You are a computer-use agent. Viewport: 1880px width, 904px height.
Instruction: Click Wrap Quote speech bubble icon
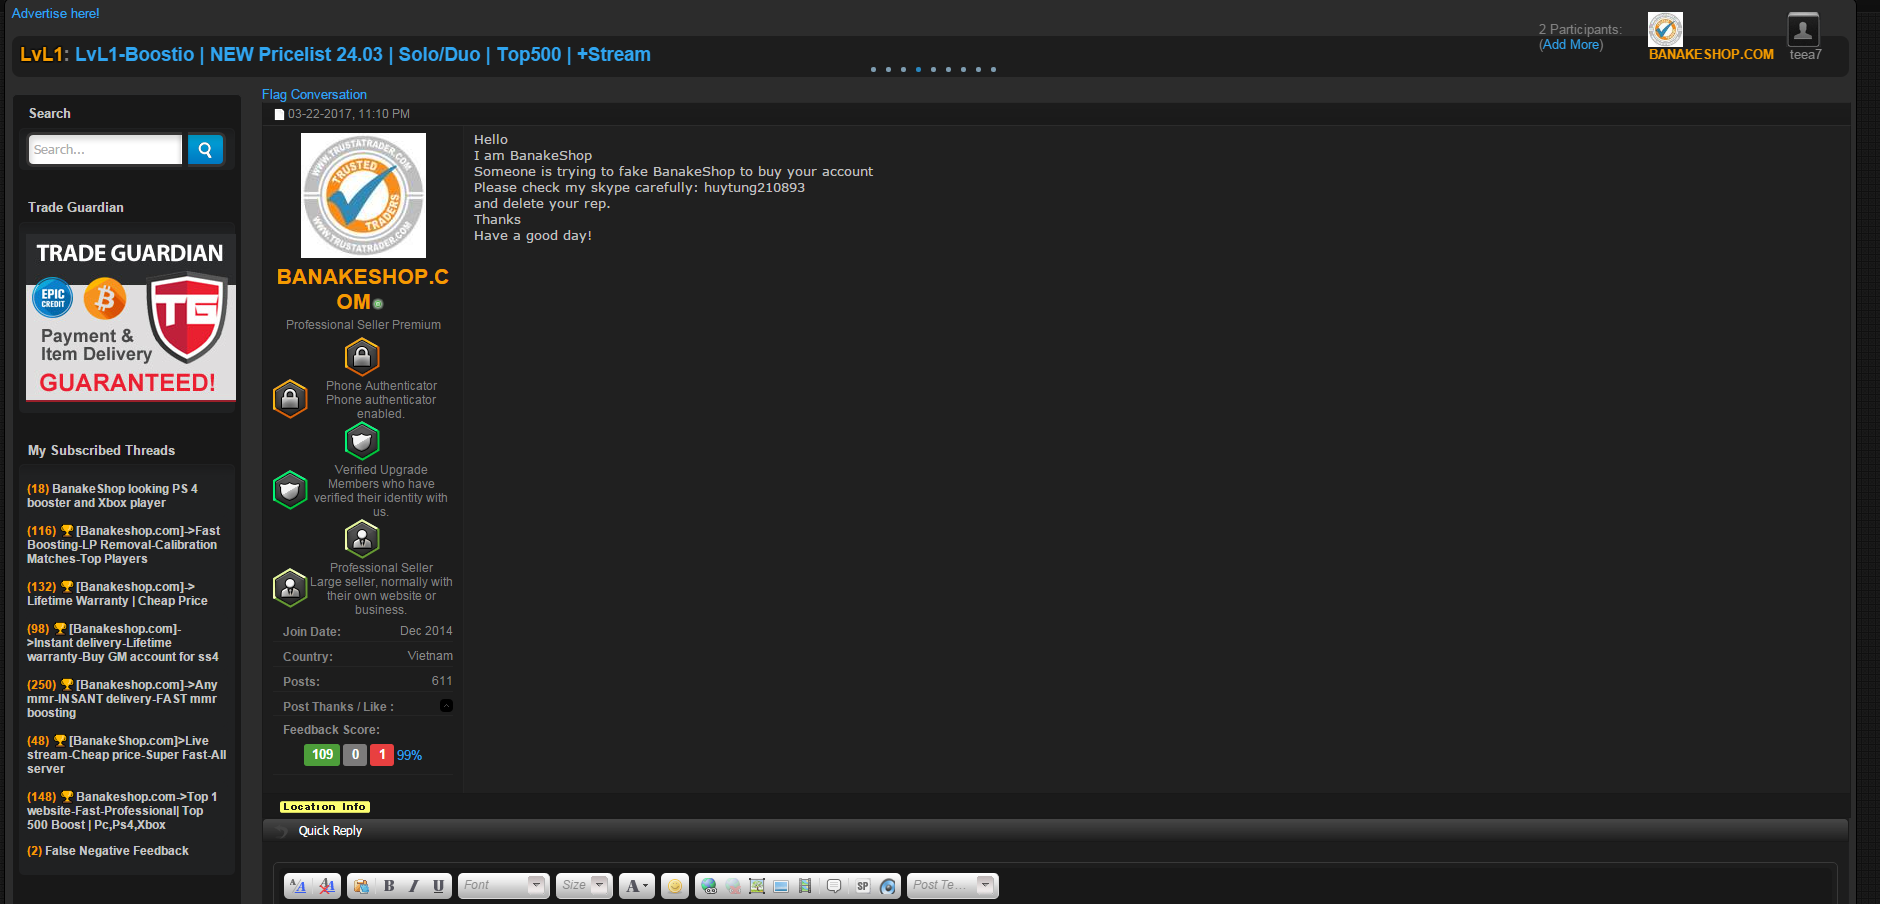(834, 886)
